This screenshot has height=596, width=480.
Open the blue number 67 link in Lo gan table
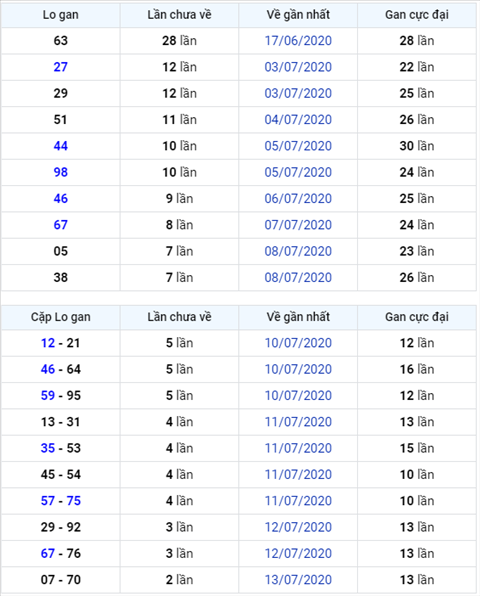(x=60, y=225)
